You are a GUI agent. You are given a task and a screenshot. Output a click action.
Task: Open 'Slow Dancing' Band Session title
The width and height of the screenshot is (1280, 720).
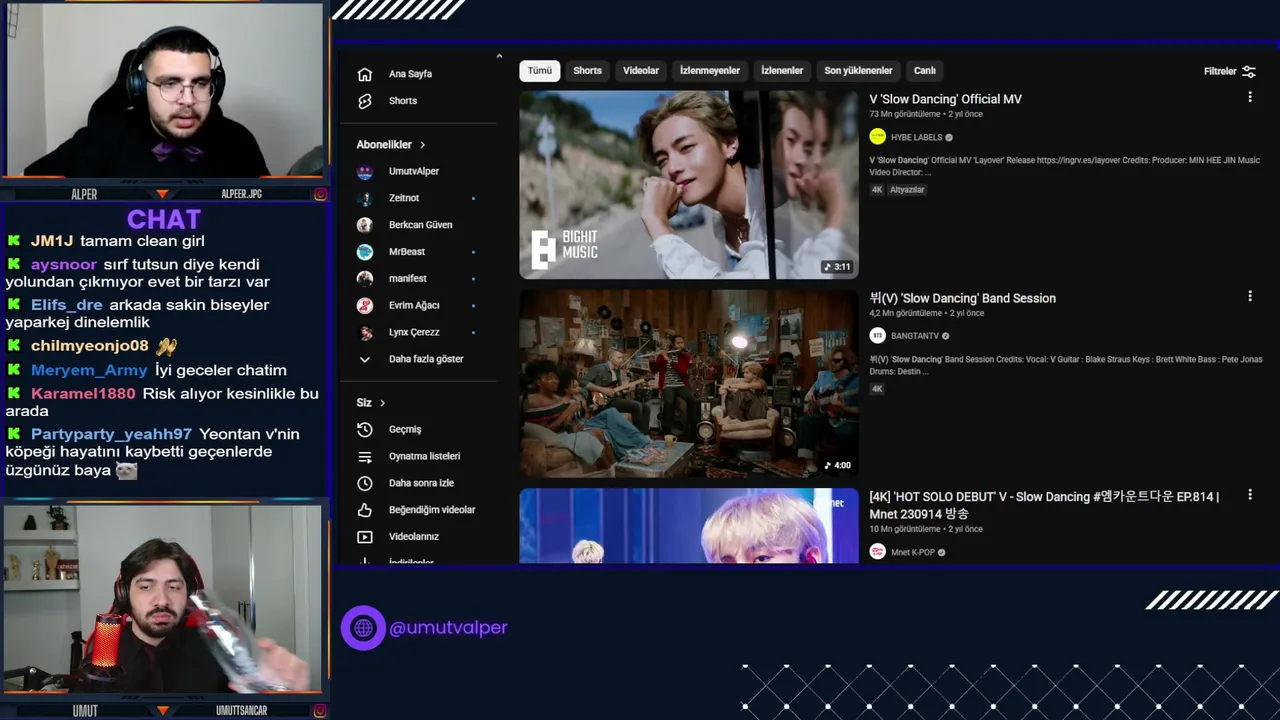coord(962,298)
